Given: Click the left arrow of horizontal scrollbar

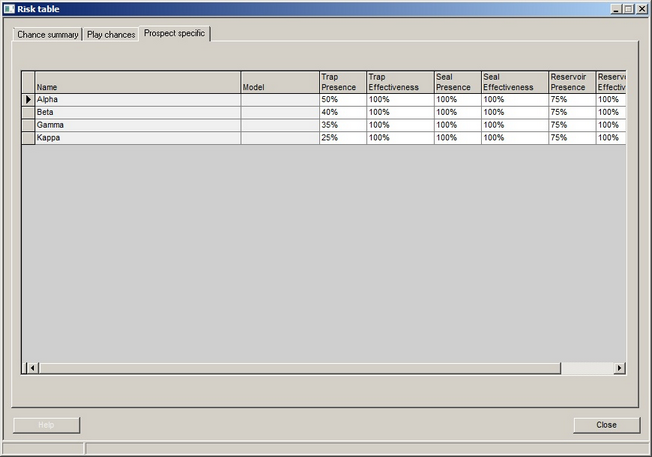Looking at the screenshot, I should click(32, 368).
